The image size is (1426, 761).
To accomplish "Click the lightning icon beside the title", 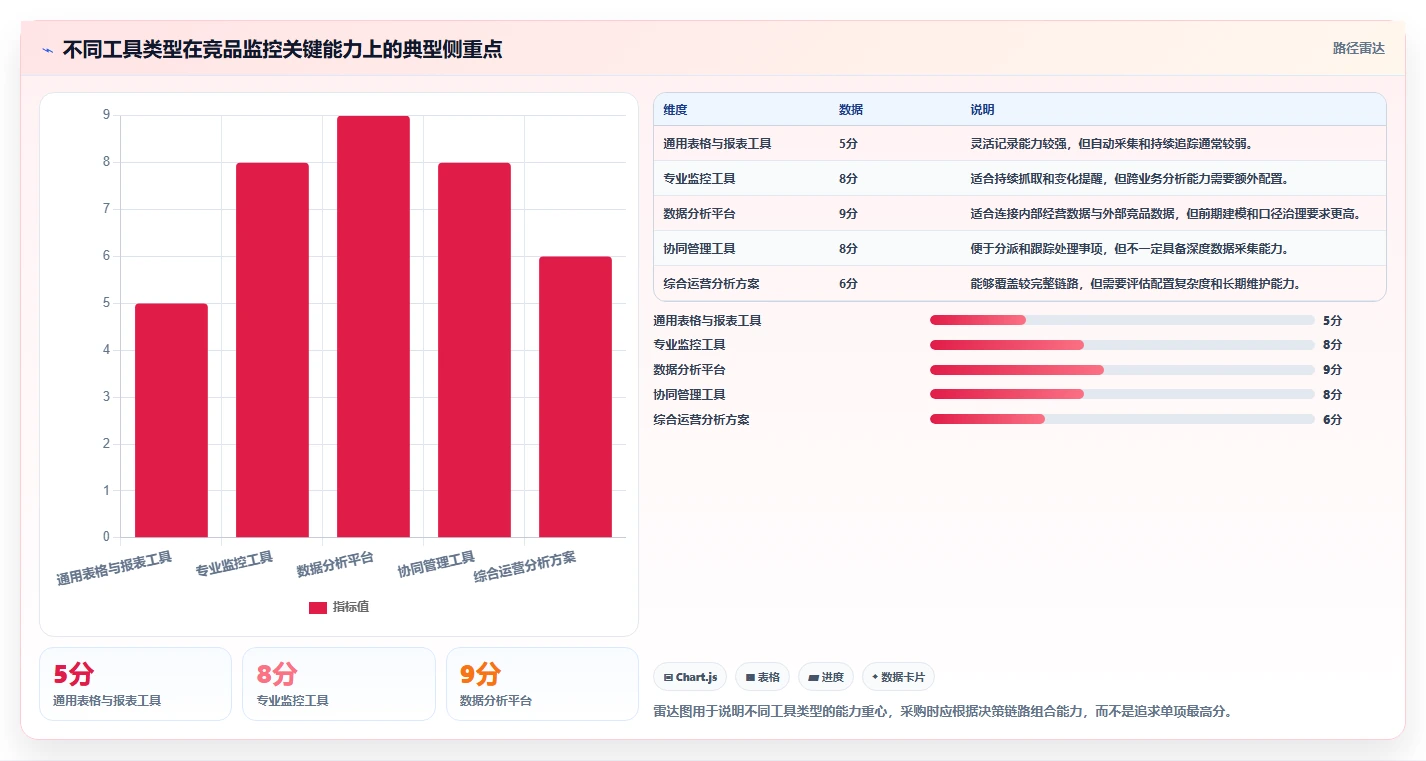I will coord(47,50).
